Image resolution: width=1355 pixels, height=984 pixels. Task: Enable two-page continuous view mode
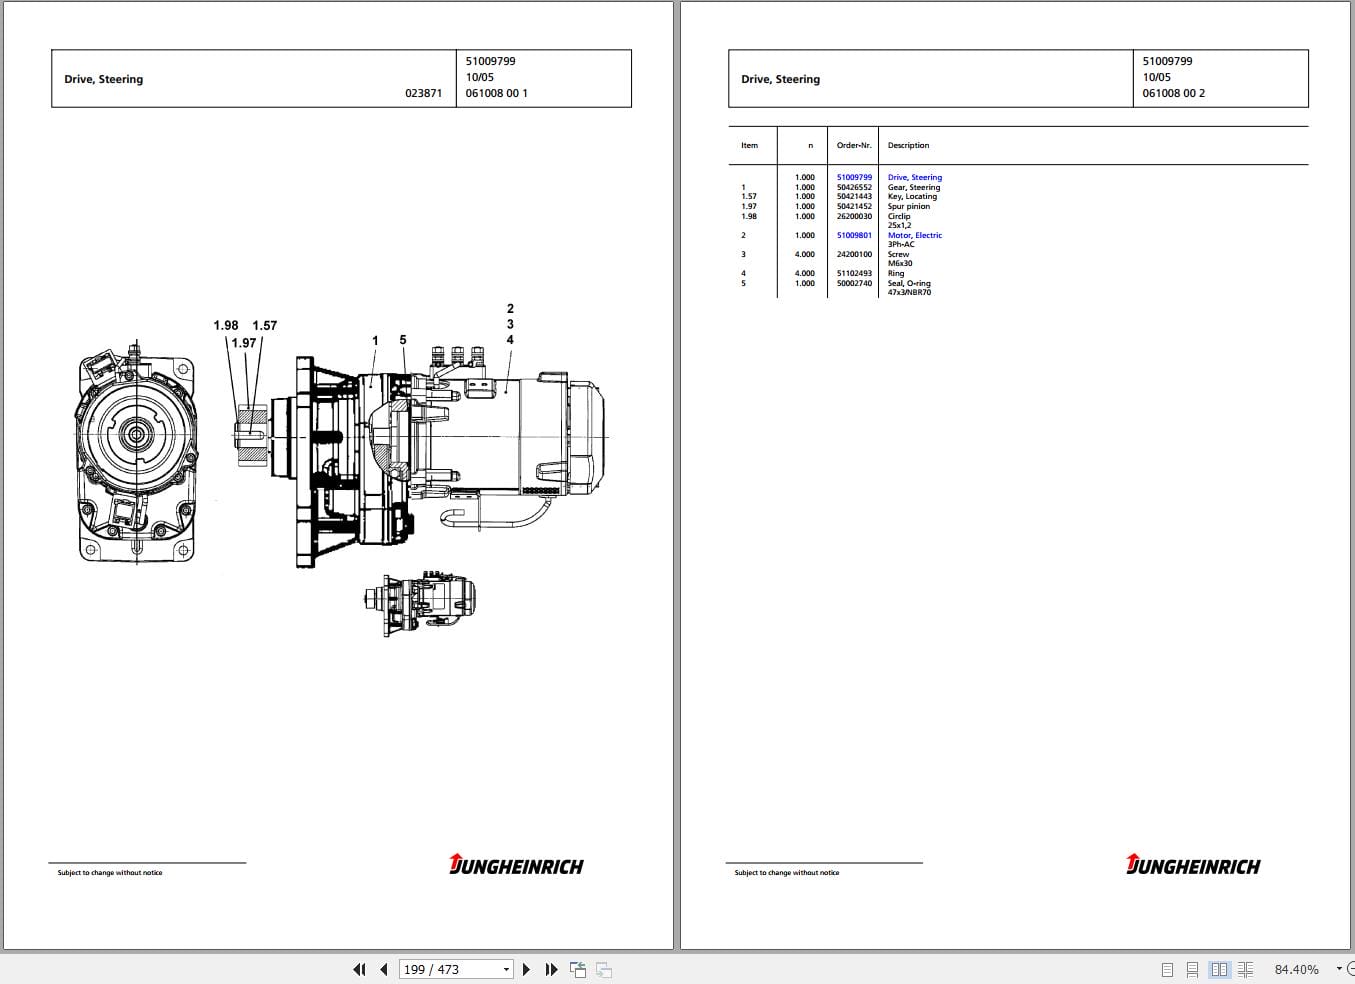(1245, 969)
